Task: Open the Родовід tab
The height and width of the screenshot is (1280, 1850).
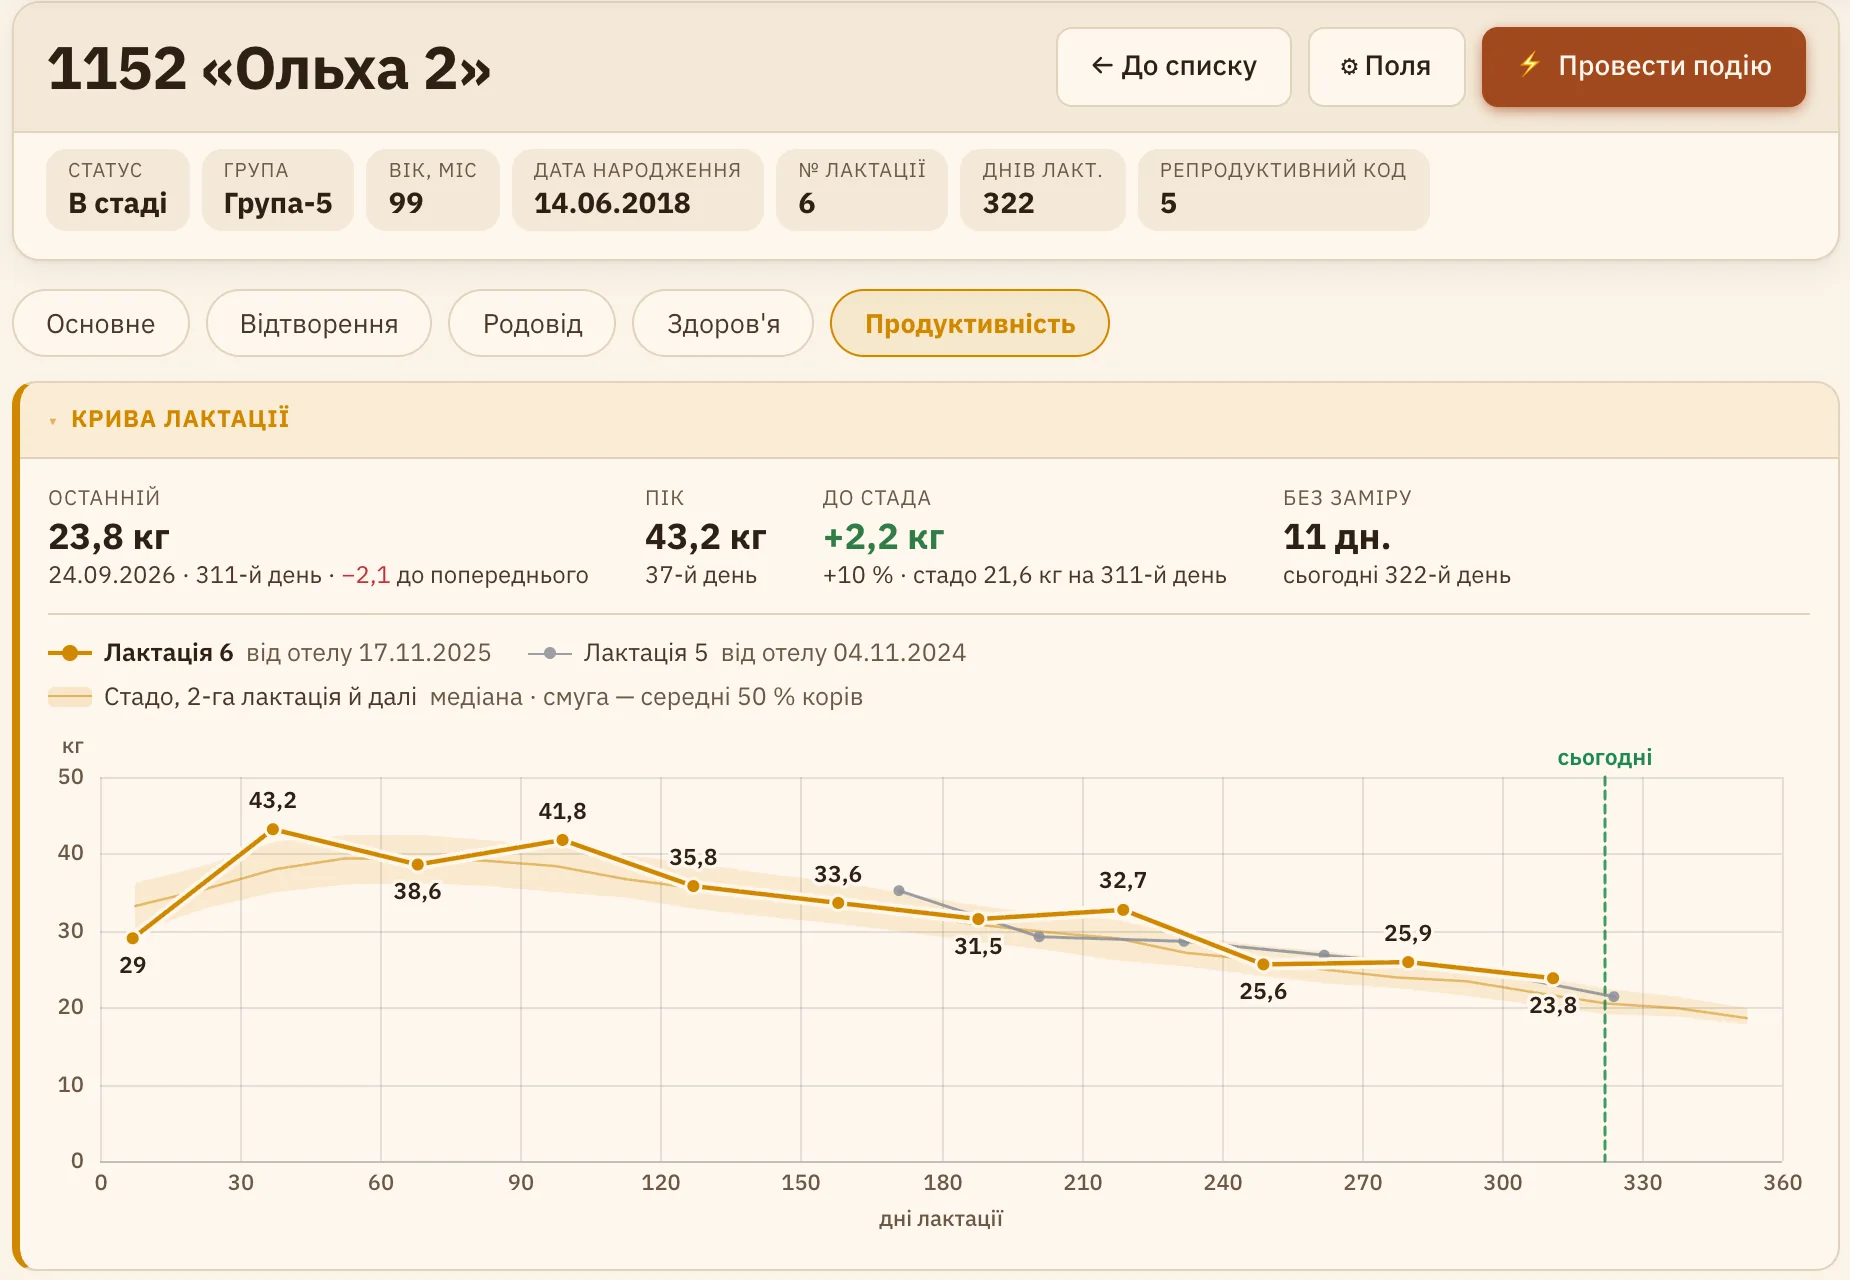Action: tap(532, 323)
